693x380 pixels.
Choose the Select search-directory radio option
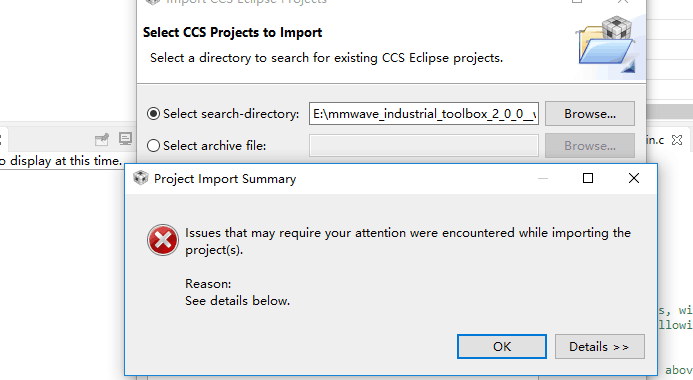tap(153, 114)
